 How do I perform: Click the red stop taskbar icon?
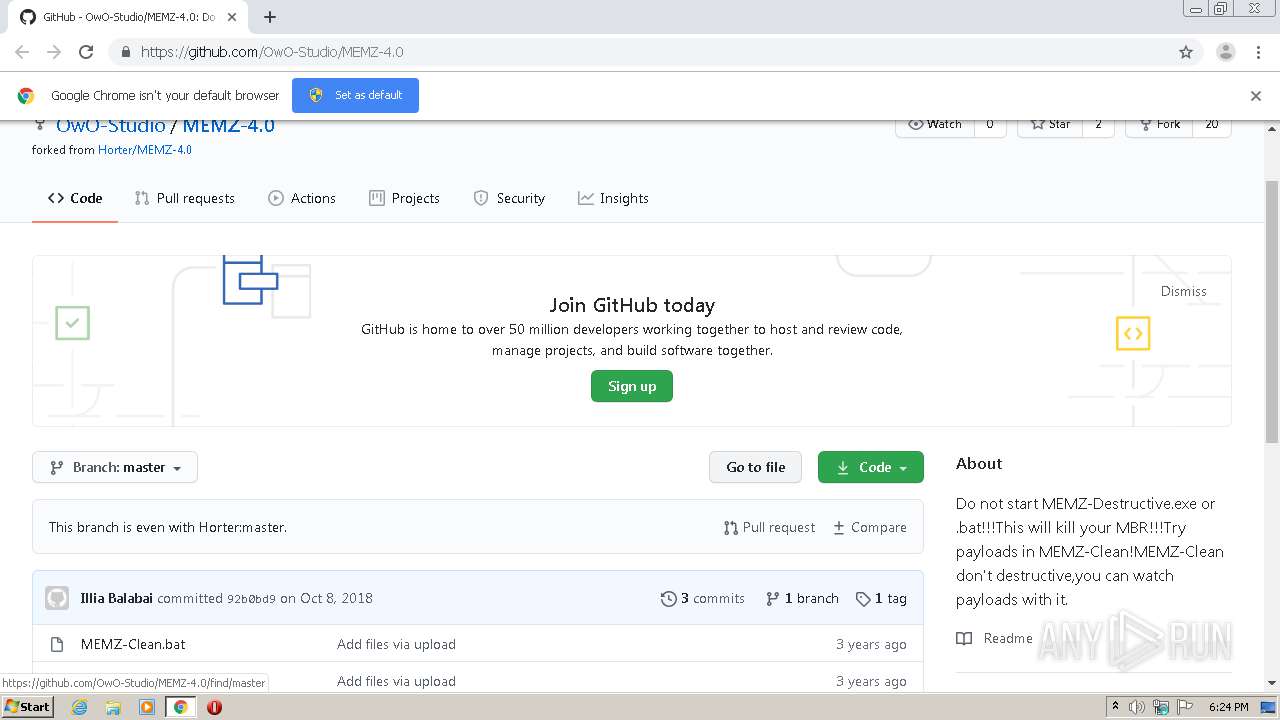(214, 707)
